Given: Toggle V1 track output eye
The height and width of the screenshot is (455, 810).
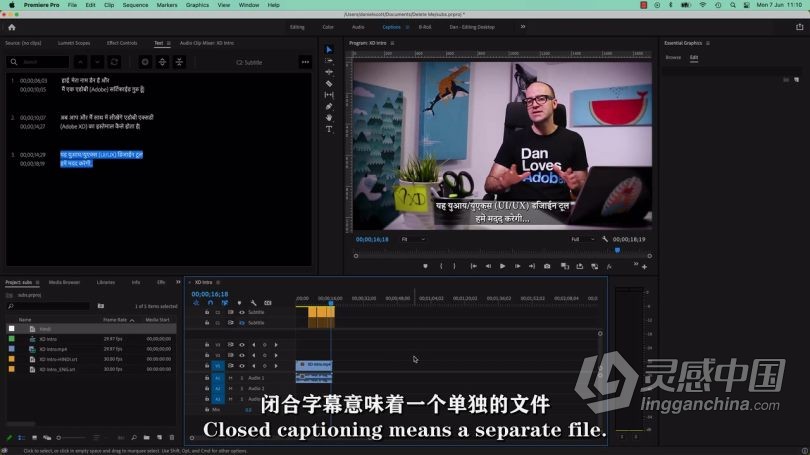Looking at the screenshot, I should click(242, 366).
